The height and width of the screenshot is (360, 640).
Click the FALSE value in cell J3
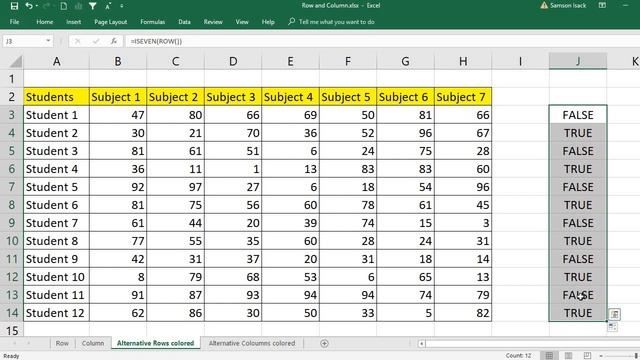(578, 115)
